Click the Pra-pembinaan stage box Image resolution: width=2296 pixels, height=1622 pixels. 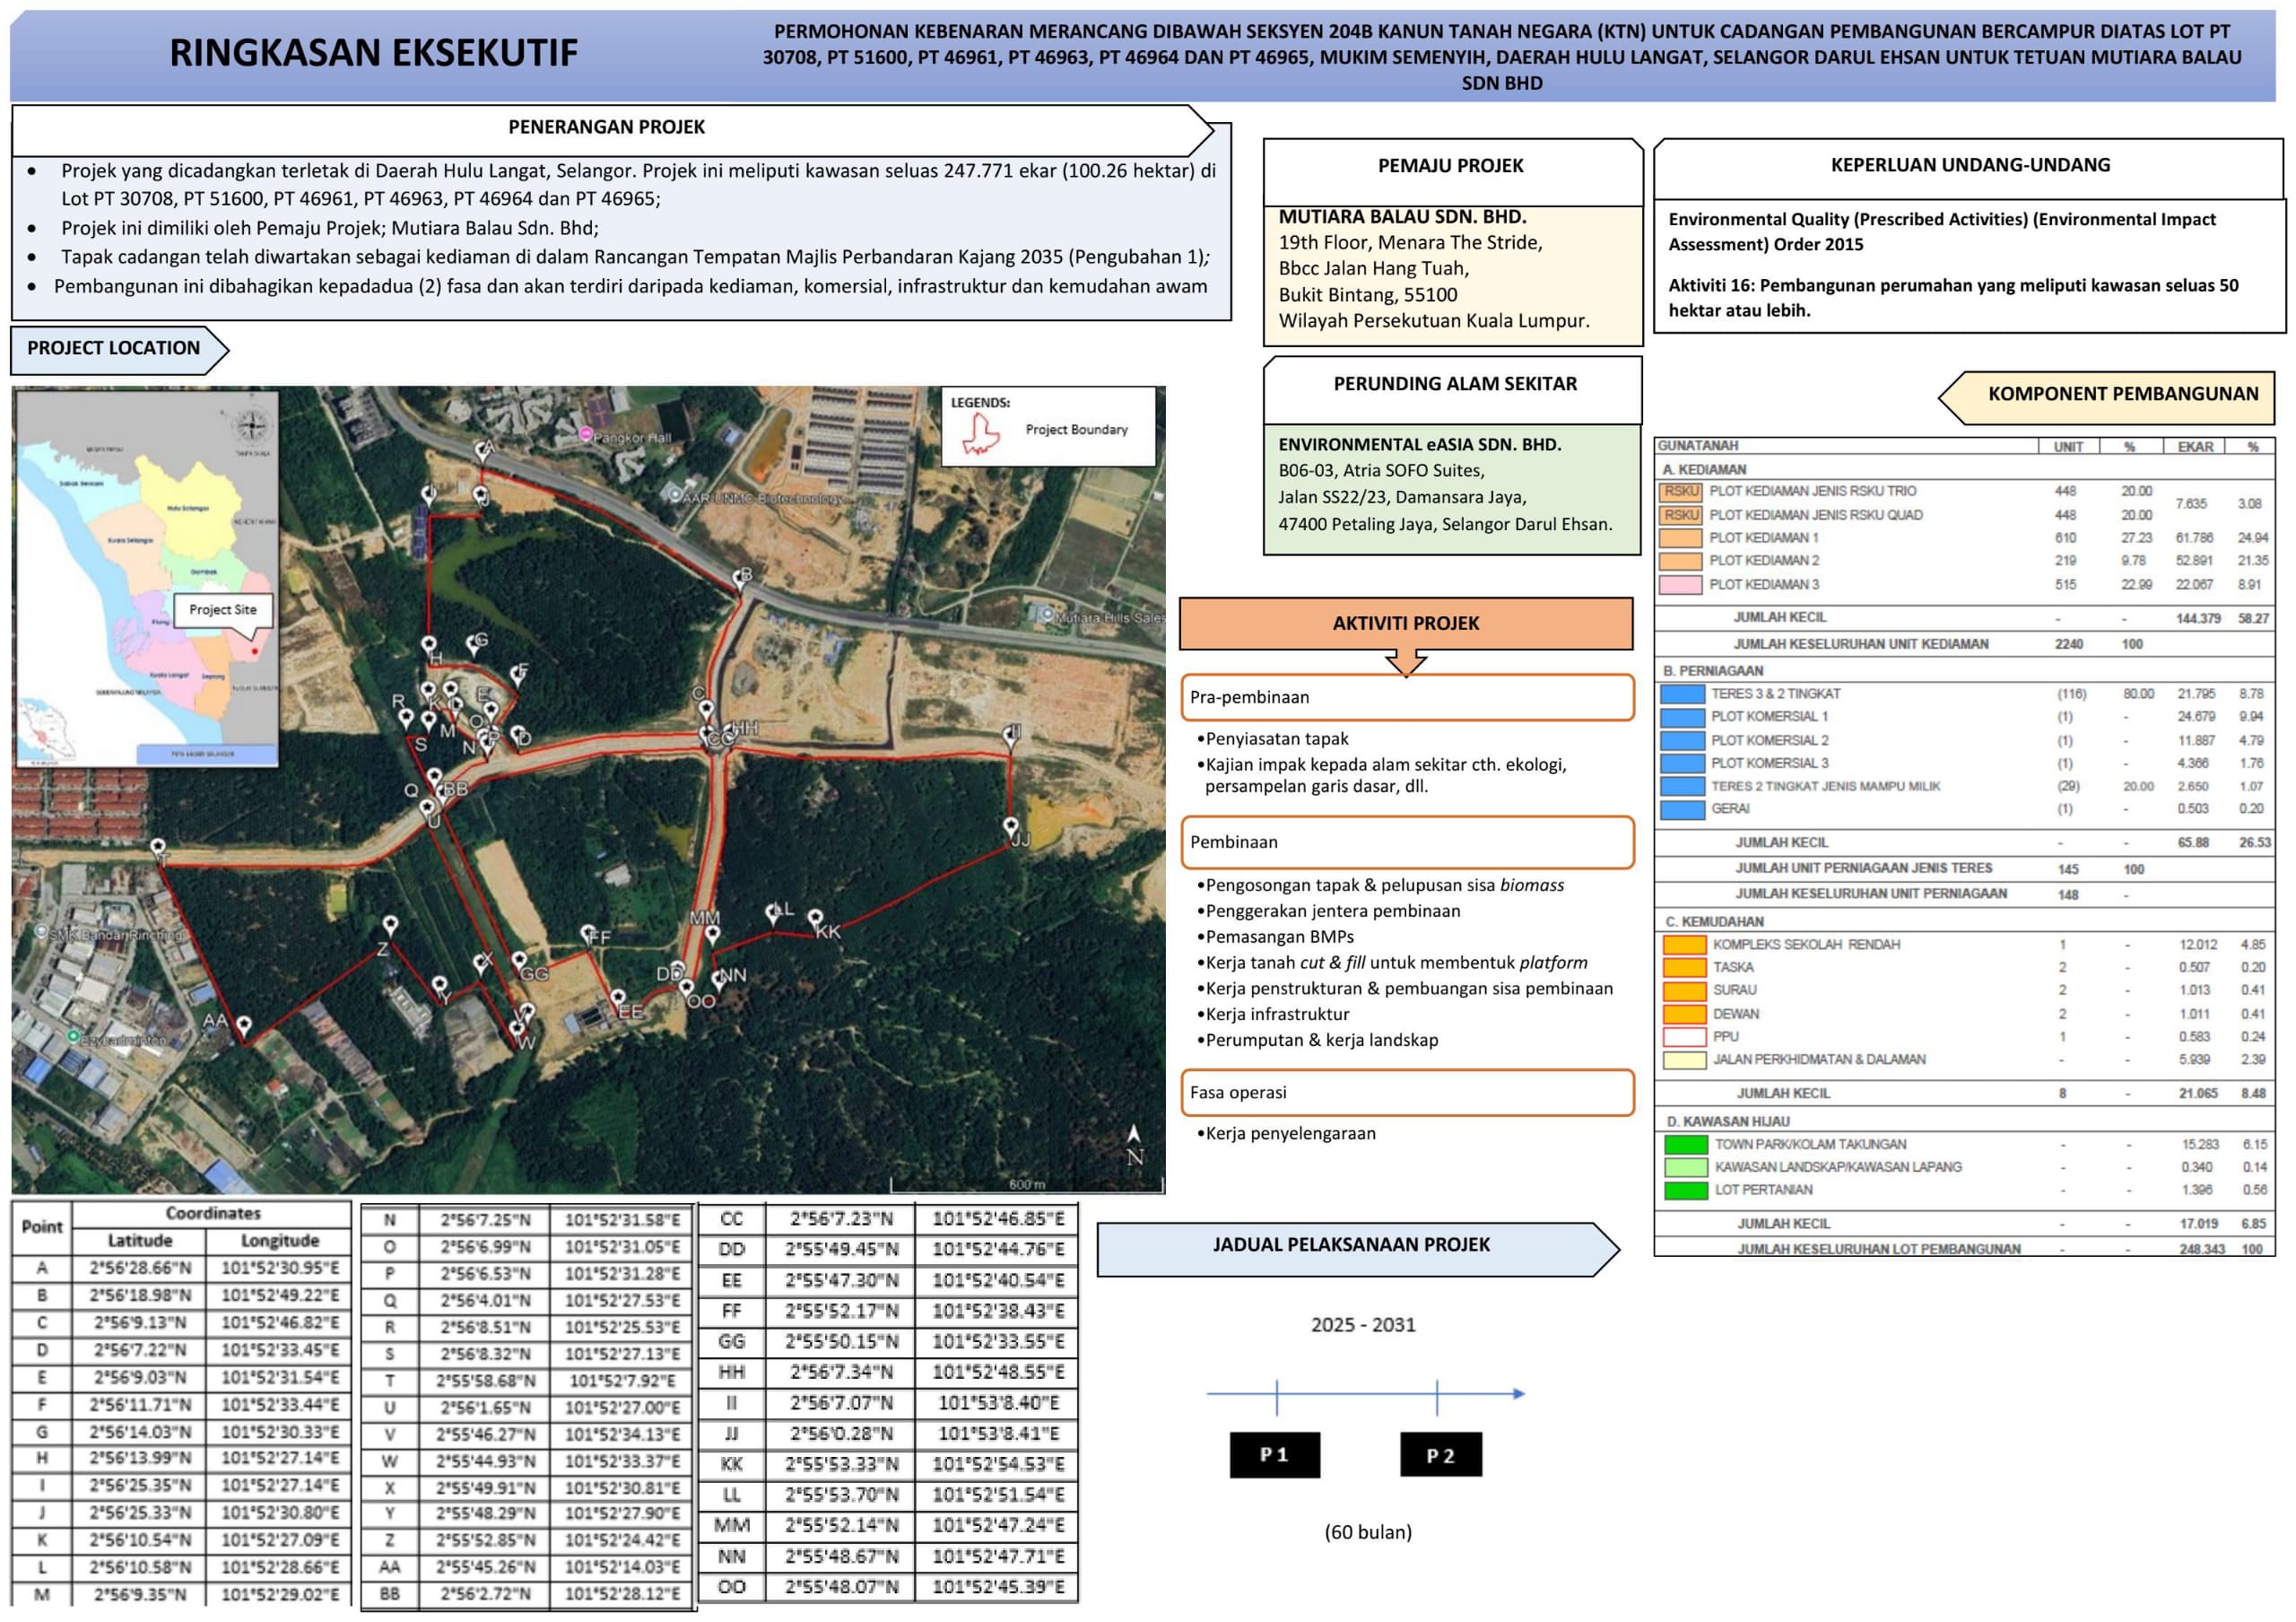(1407, 698)
